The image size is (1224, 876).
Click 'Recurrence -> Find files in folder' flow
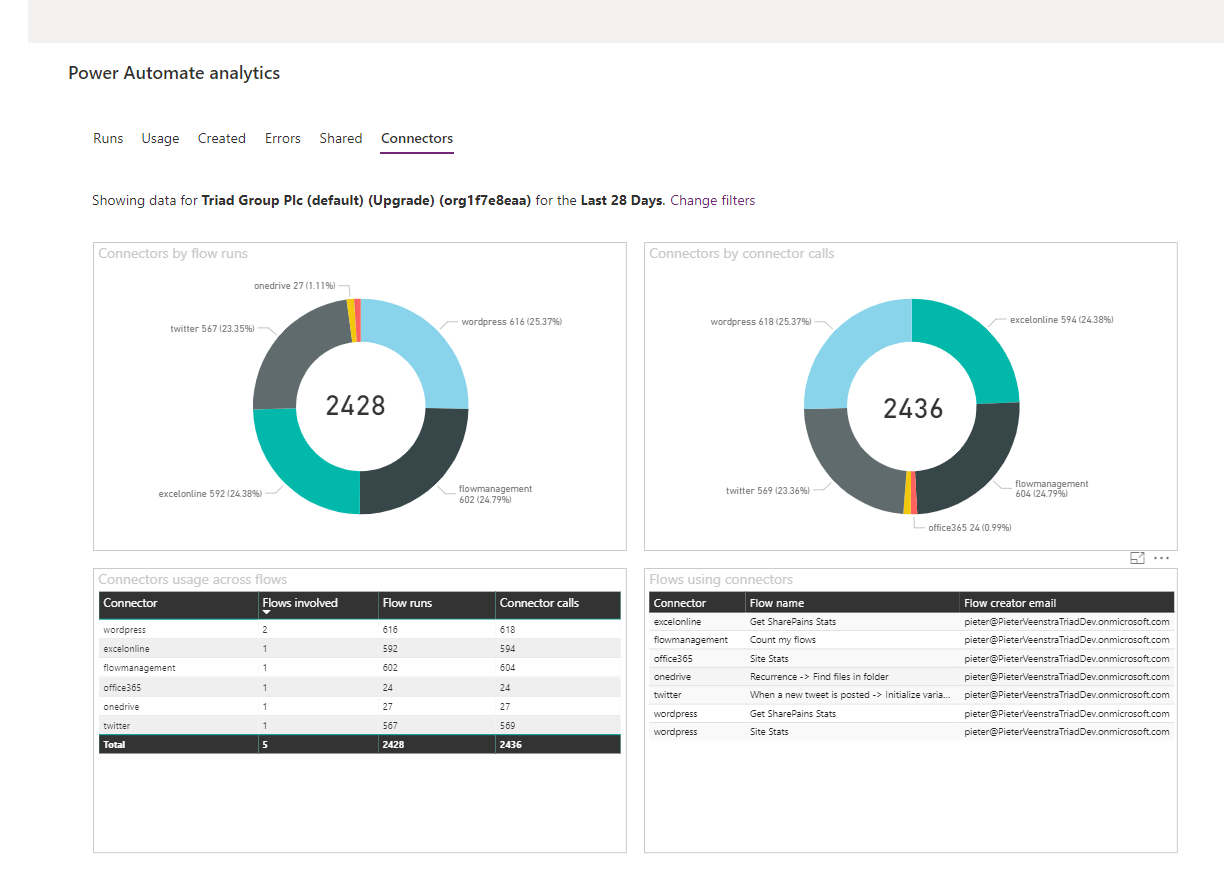tap(819, 677)
